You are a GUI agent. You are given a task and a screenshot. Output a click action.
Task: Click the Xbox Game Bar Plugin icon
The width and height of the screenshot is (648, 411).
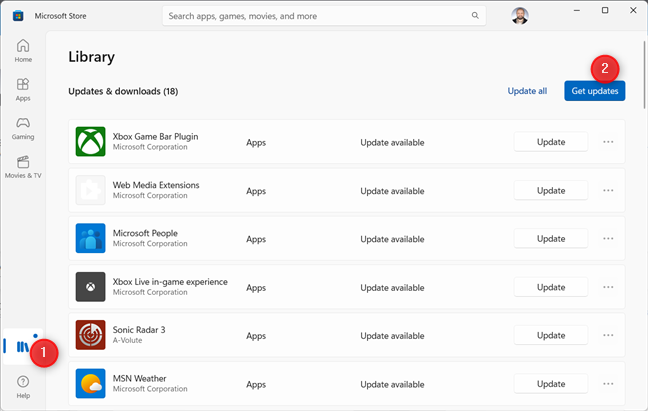91,142
